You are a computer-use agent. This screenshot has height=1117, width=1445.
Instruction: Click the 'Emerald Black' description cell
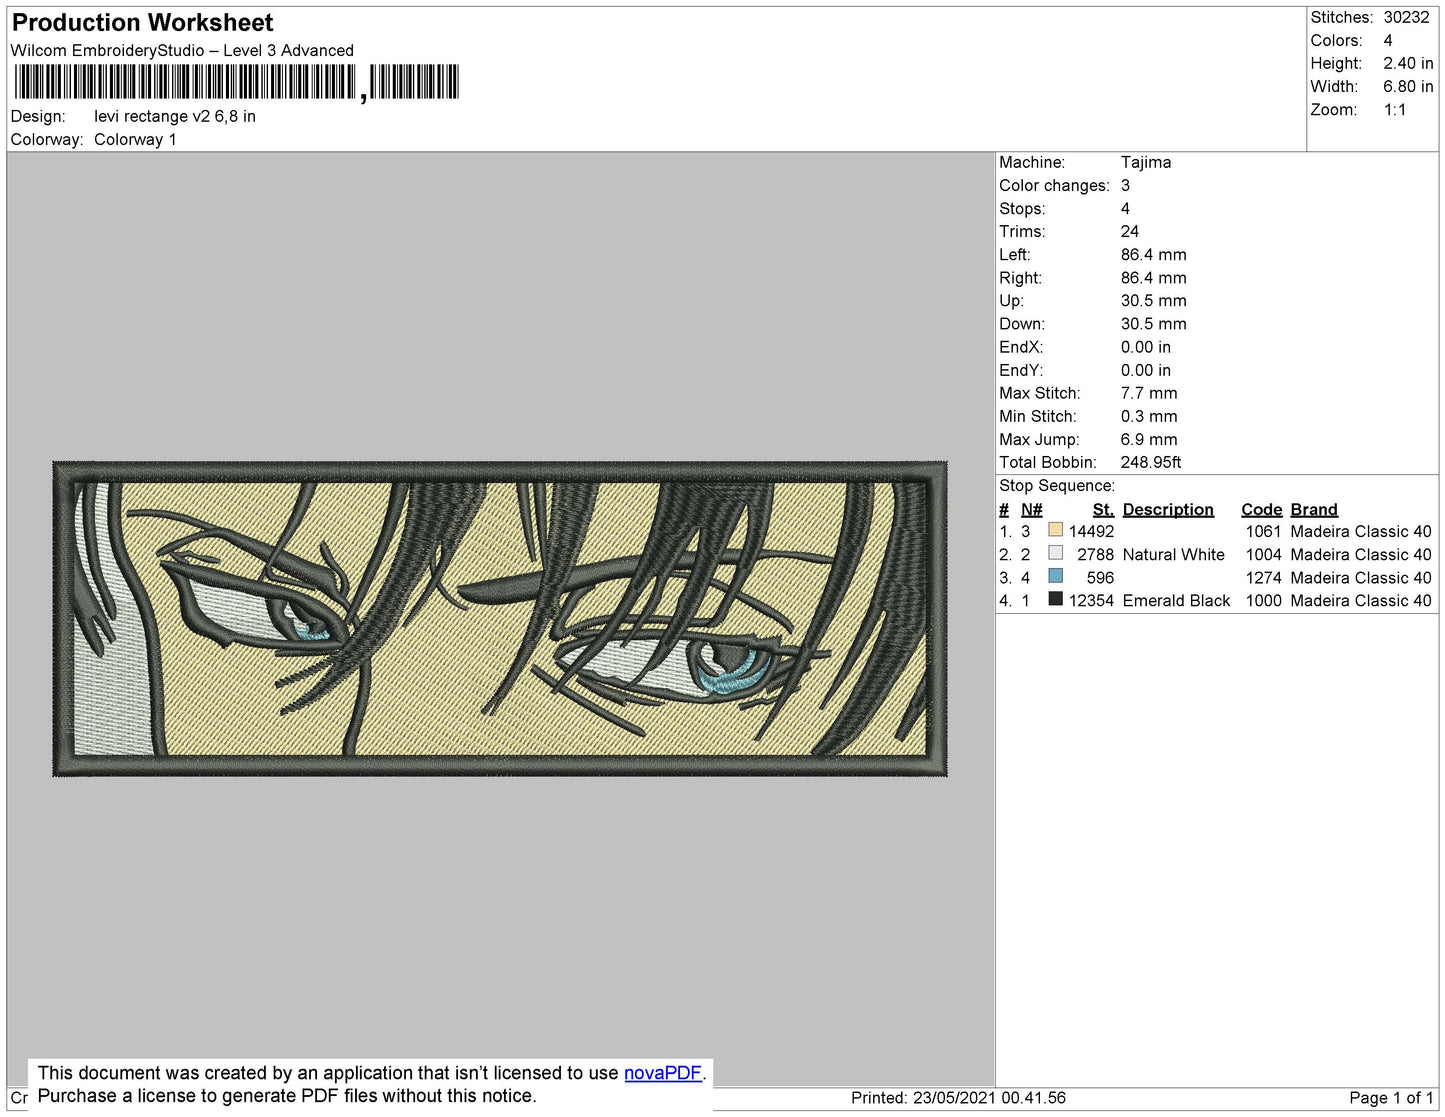(x=1176, y=601)
